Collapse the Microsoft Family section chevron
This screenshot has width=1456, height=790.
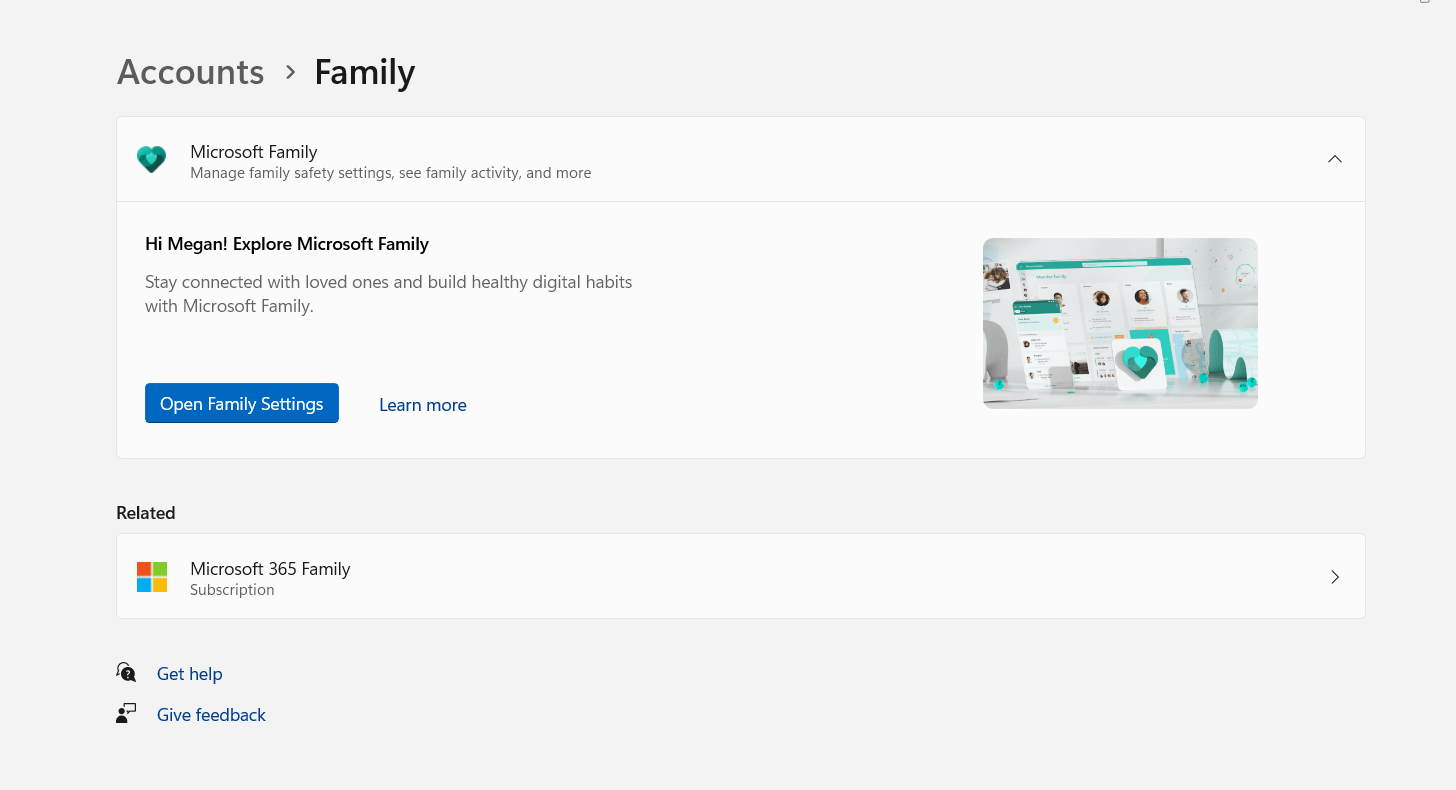1335,159
